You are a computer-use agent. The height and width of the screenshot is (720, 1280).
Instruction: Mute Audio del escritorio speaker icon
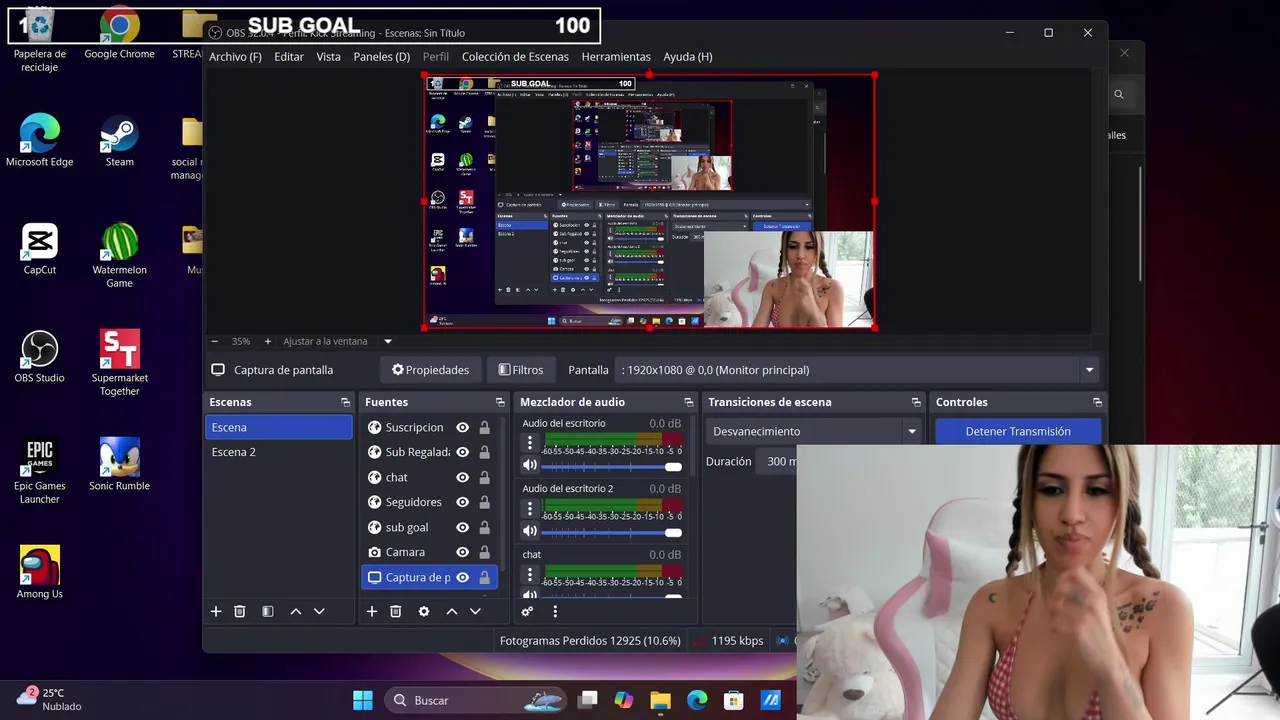point(530,465)
